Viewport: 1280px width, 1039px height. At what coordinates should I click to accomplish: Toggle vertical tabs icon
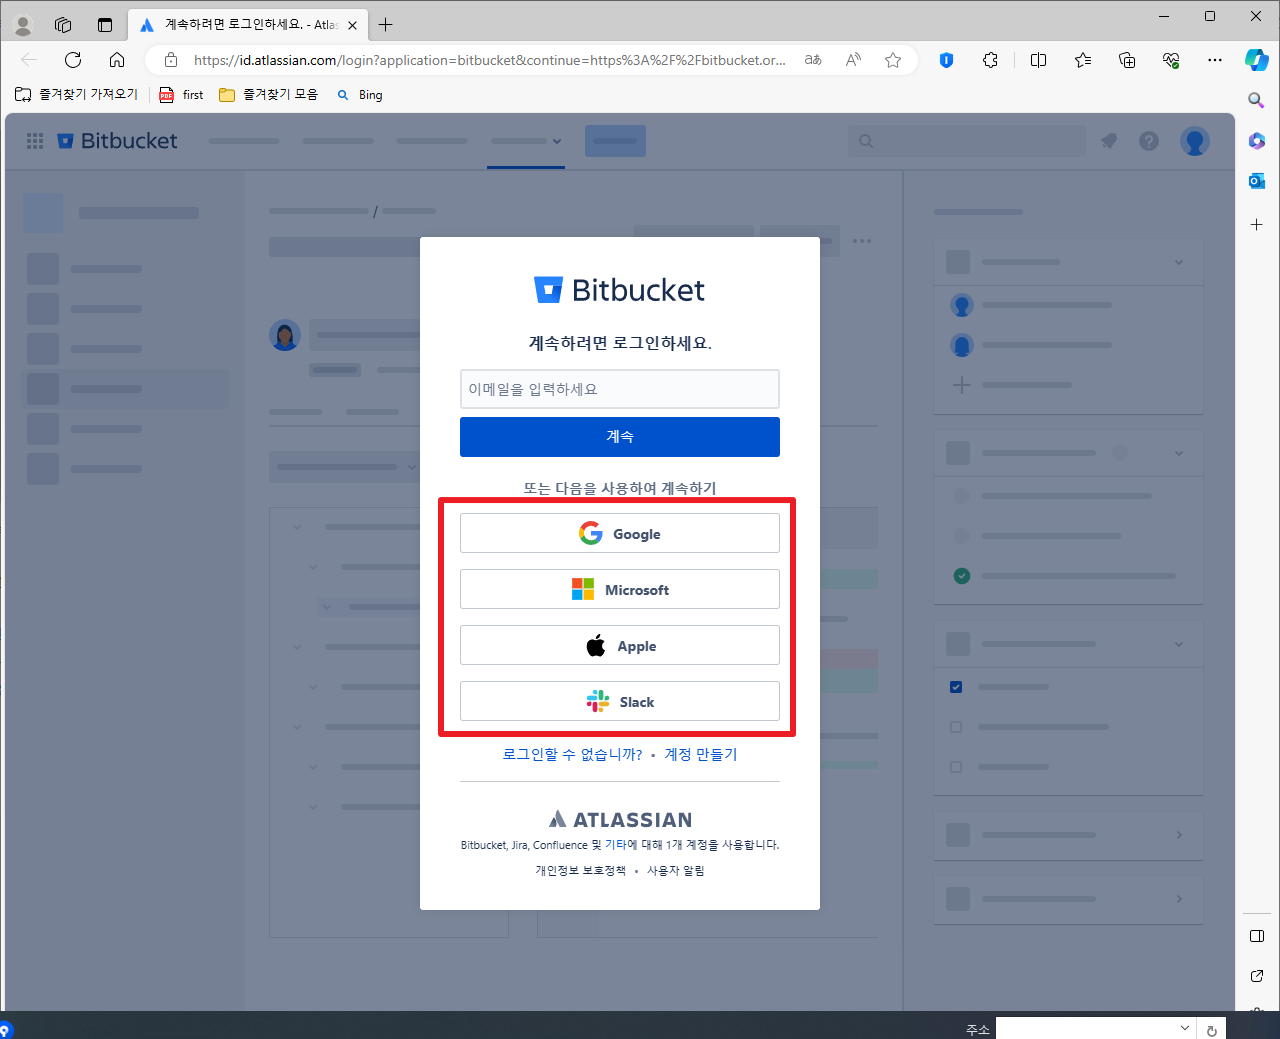(x=105, y=25)
